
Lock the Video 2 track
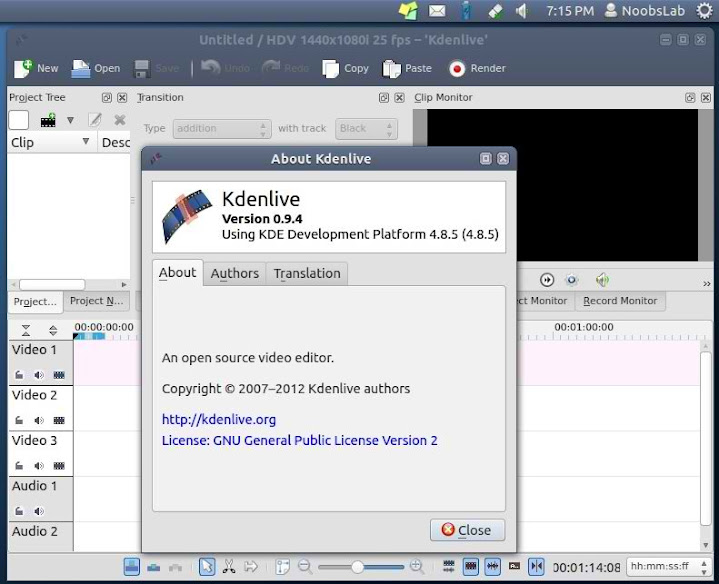coord(19,420)
